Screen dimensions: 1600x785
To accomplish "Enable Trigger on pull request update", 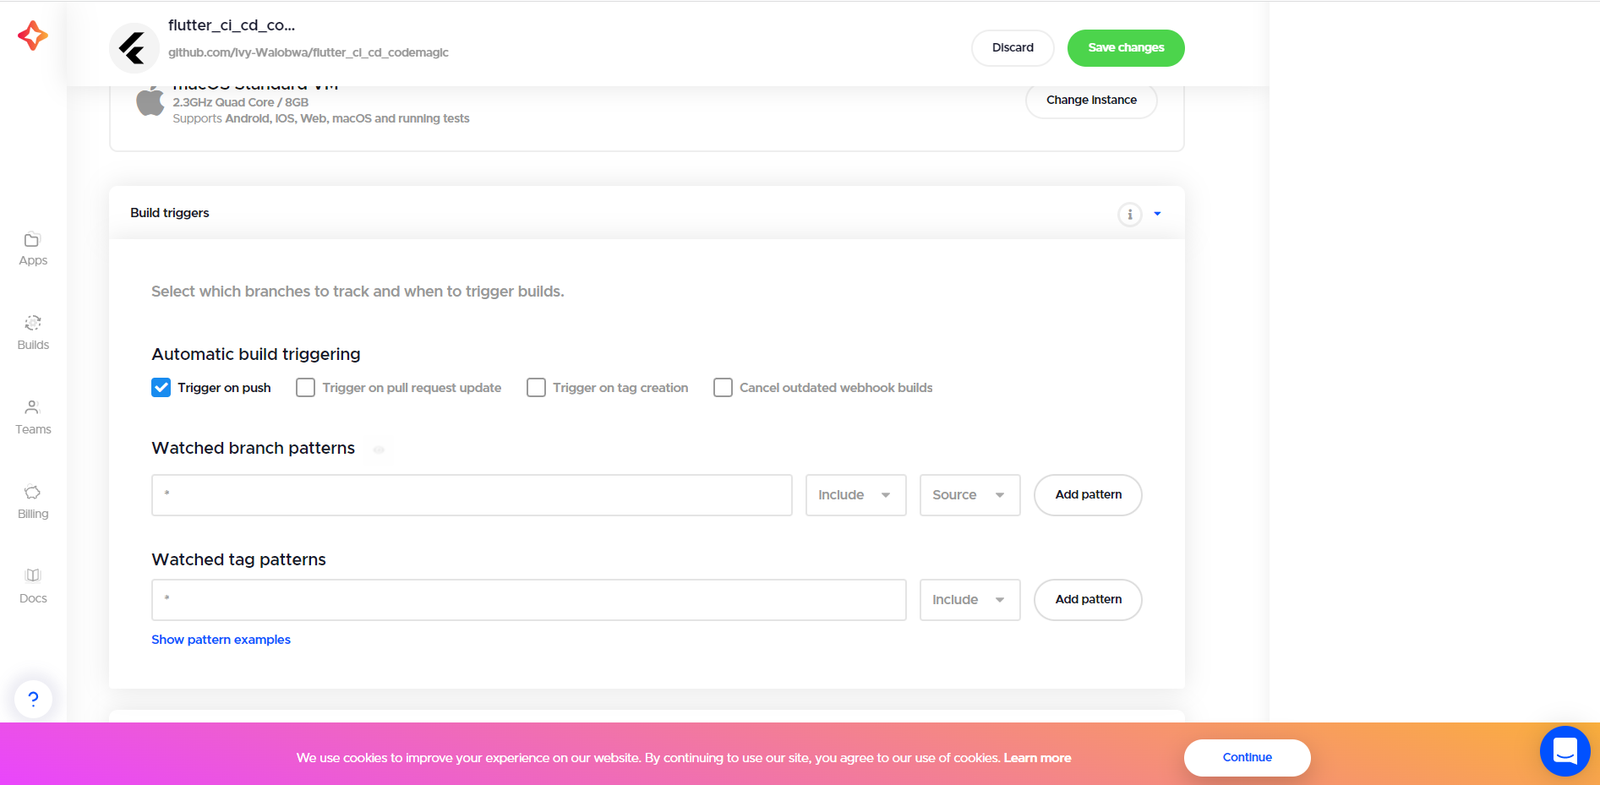I will (306, 388).
